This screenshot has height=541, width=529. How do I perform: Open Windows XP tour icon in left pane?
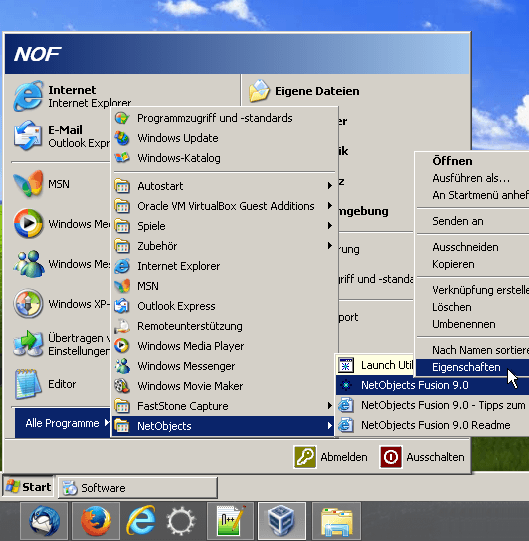pos(28,304)
